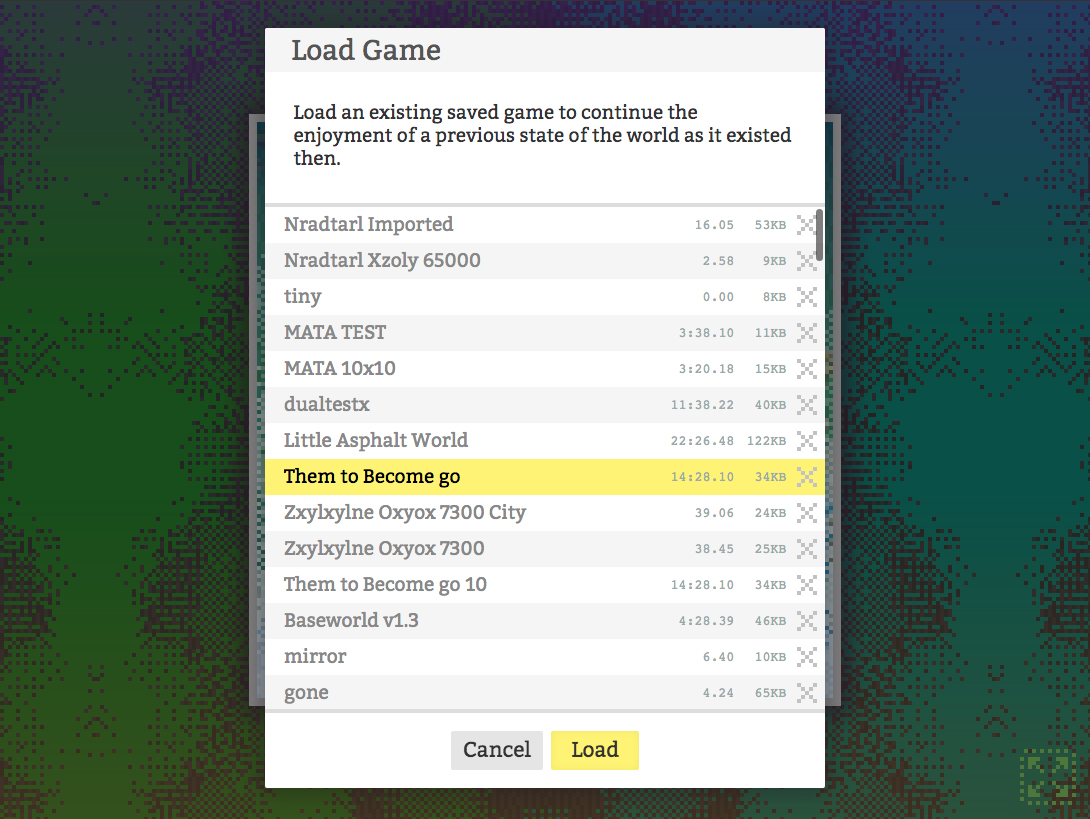Click delete icon for gone save

click(x=806, y=693)
